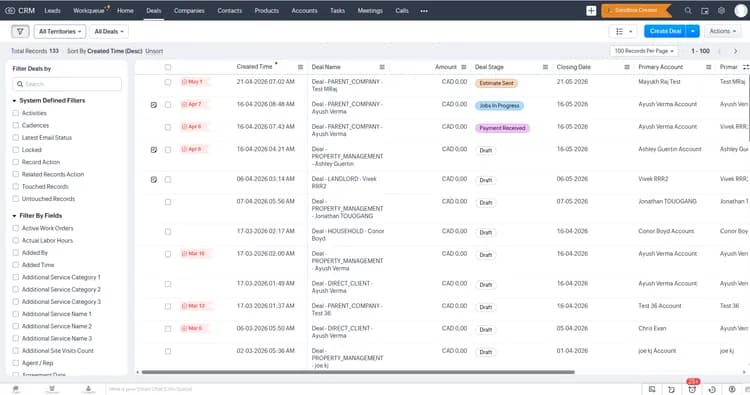The image size is (750, 395).
Task: Open note icon on Ashley Guertin deal row
Action: pos(154,150)
